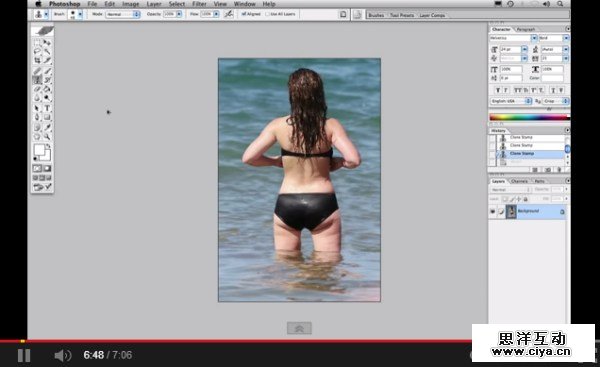Viewport: 600px width, 367px height.
Task: Click the Jump to ImageReady icon
Action: [42, 187]
